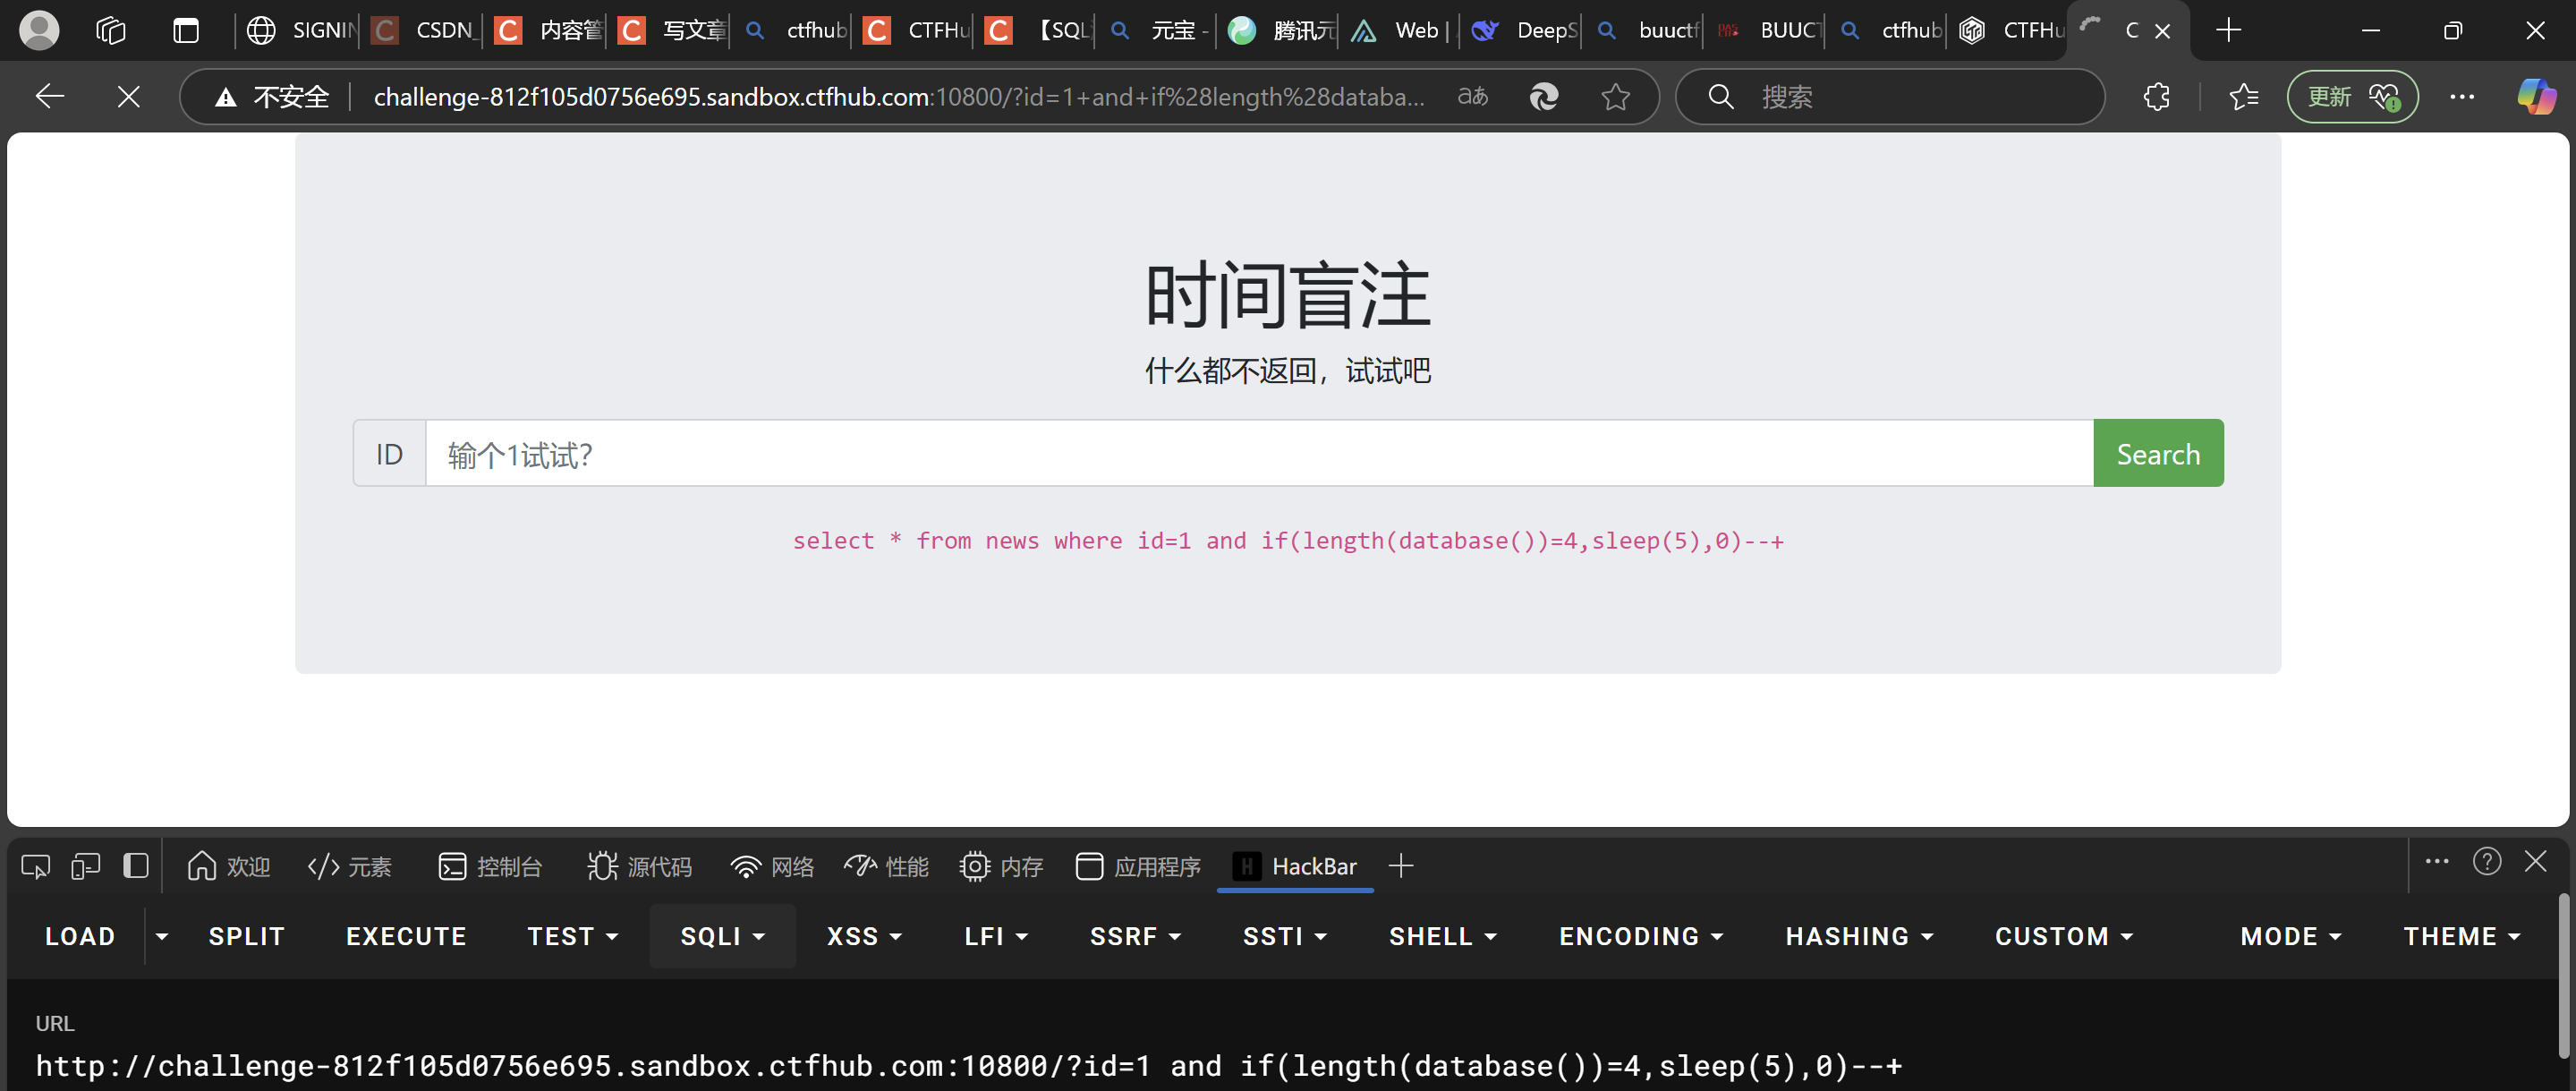
Task: Click the HackBar panel vertical scrollbar
Action: pyautogui.click(x=2564, y=975)
